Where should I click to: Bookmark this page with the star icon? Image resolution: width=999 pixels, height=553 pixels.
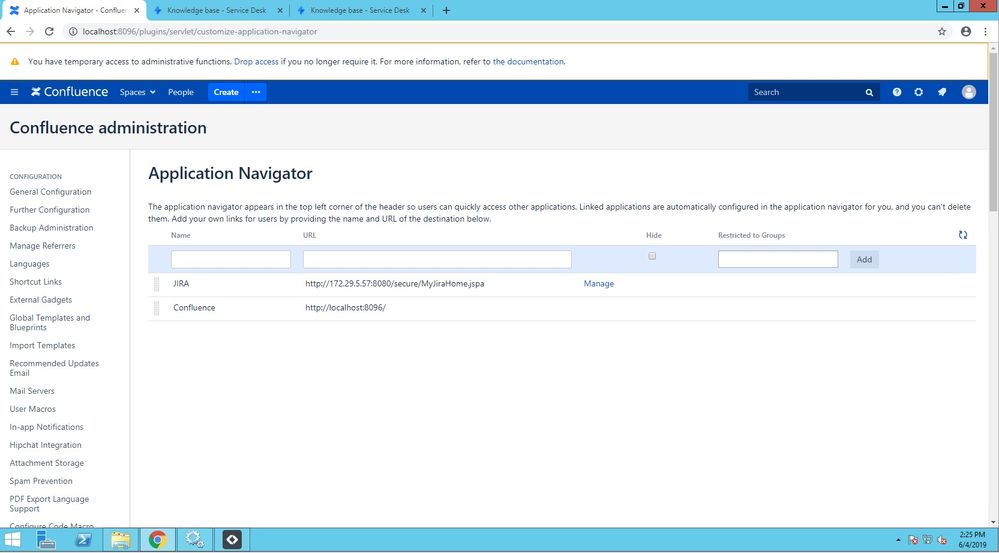(x=942, y=31)
